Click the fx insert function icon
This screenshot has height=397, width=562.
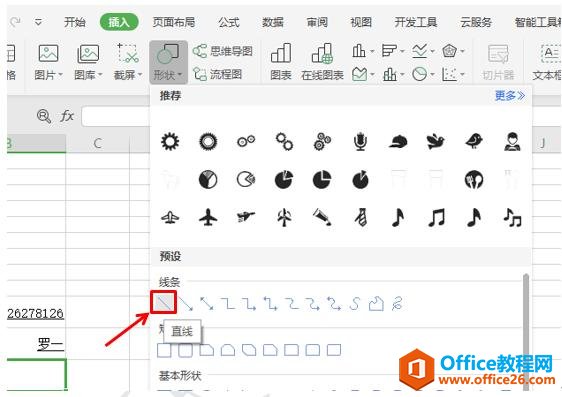[67, 116]
